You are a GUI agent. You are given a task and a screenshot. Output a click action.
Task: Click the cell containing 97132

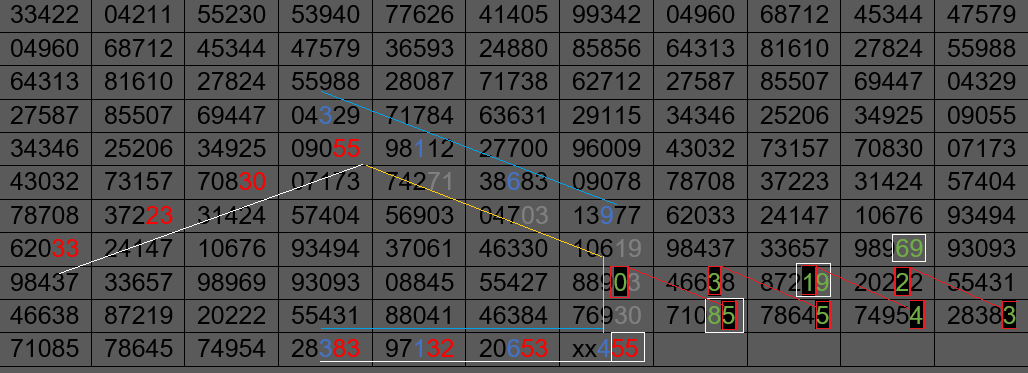(419, 349)
